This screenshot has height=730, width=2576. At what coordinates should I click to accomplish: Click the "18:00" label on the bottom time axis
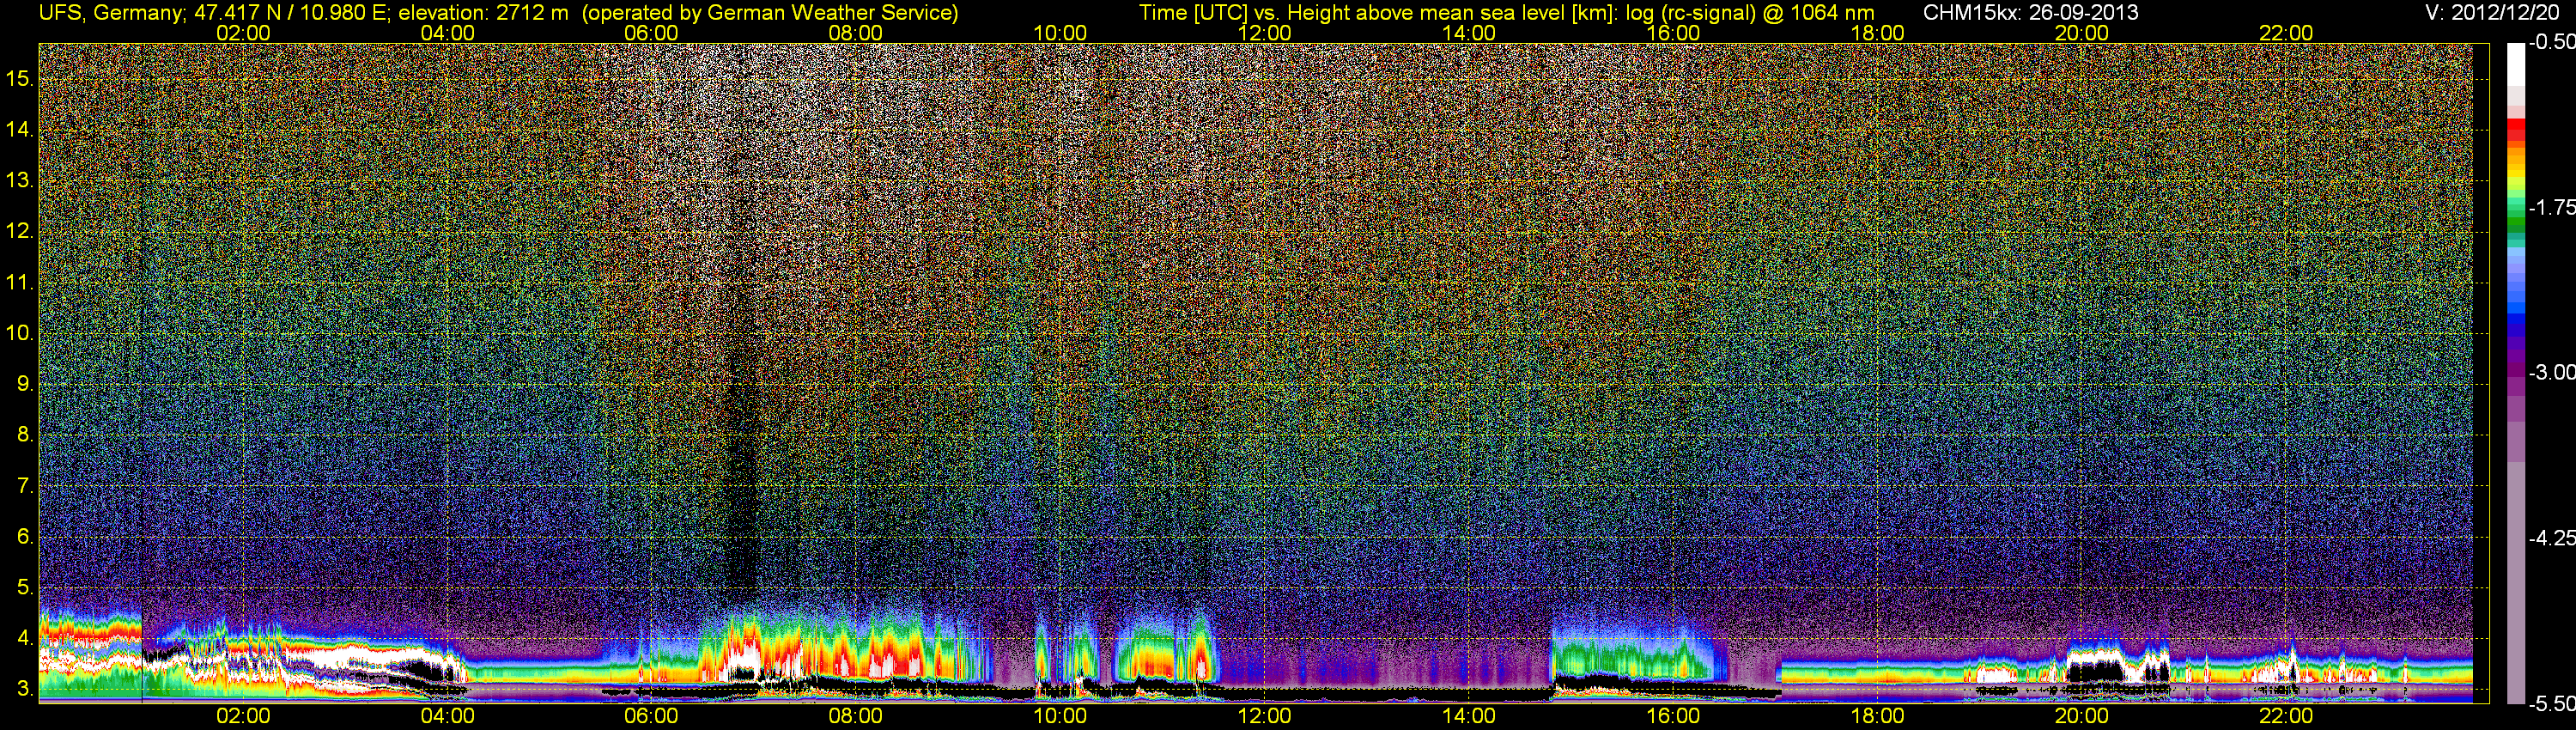1878,716
